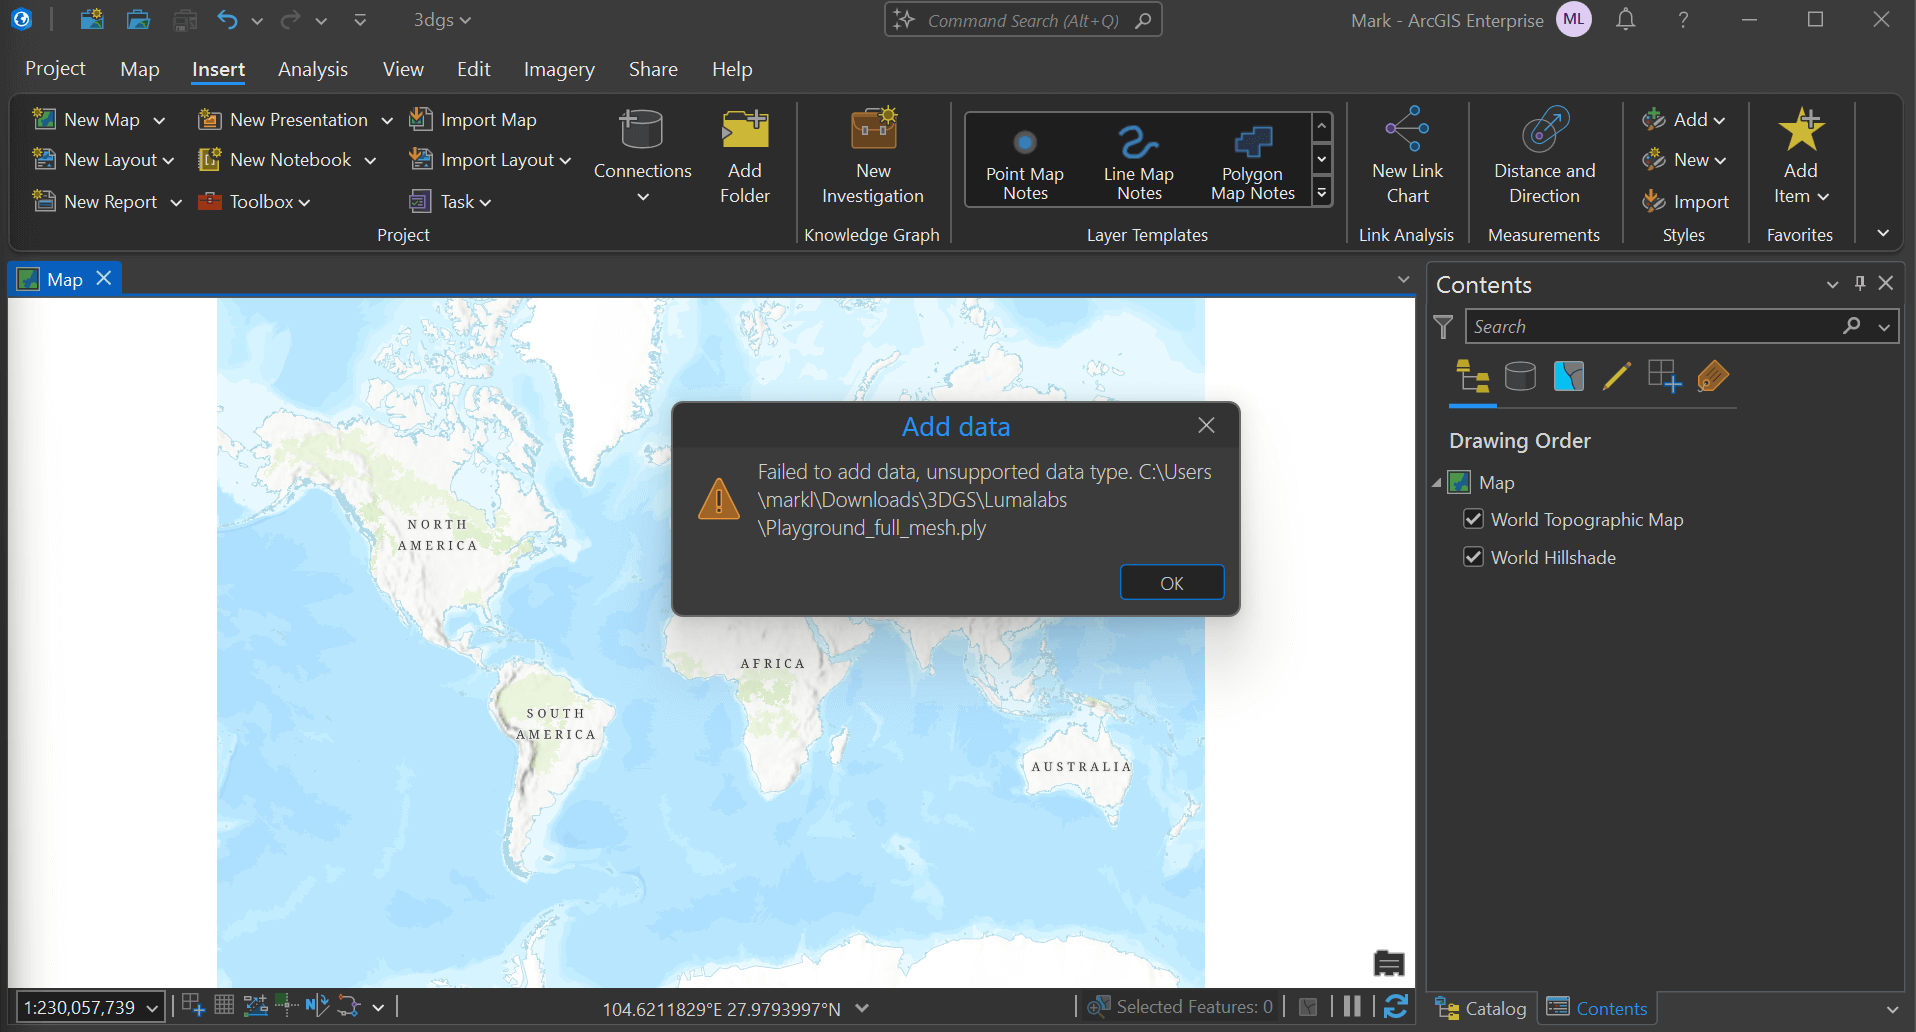
Task: Open the Project tab
Action: pyautogui.click(x=55, y=69)
